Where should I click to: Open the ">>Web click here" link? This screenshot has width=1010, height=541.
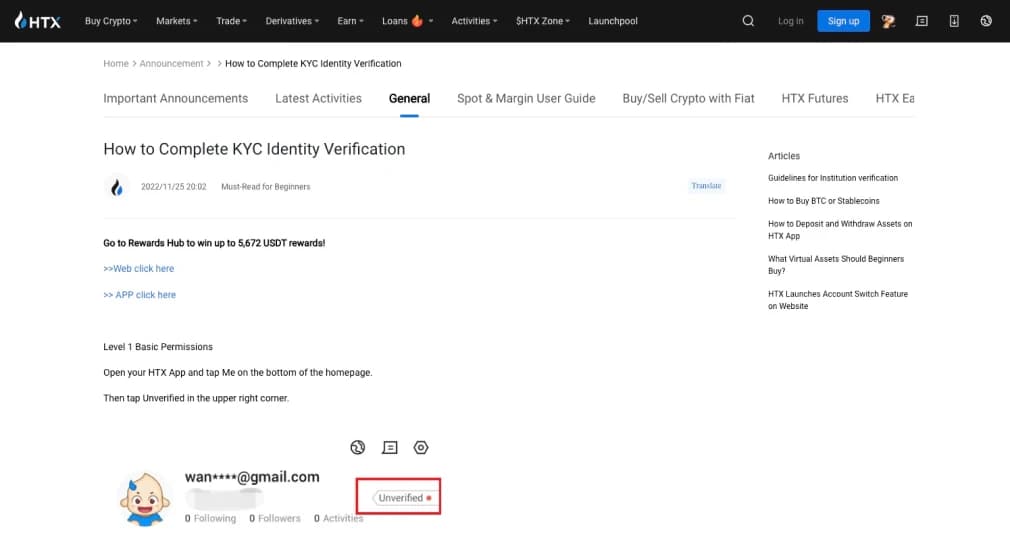138,269
